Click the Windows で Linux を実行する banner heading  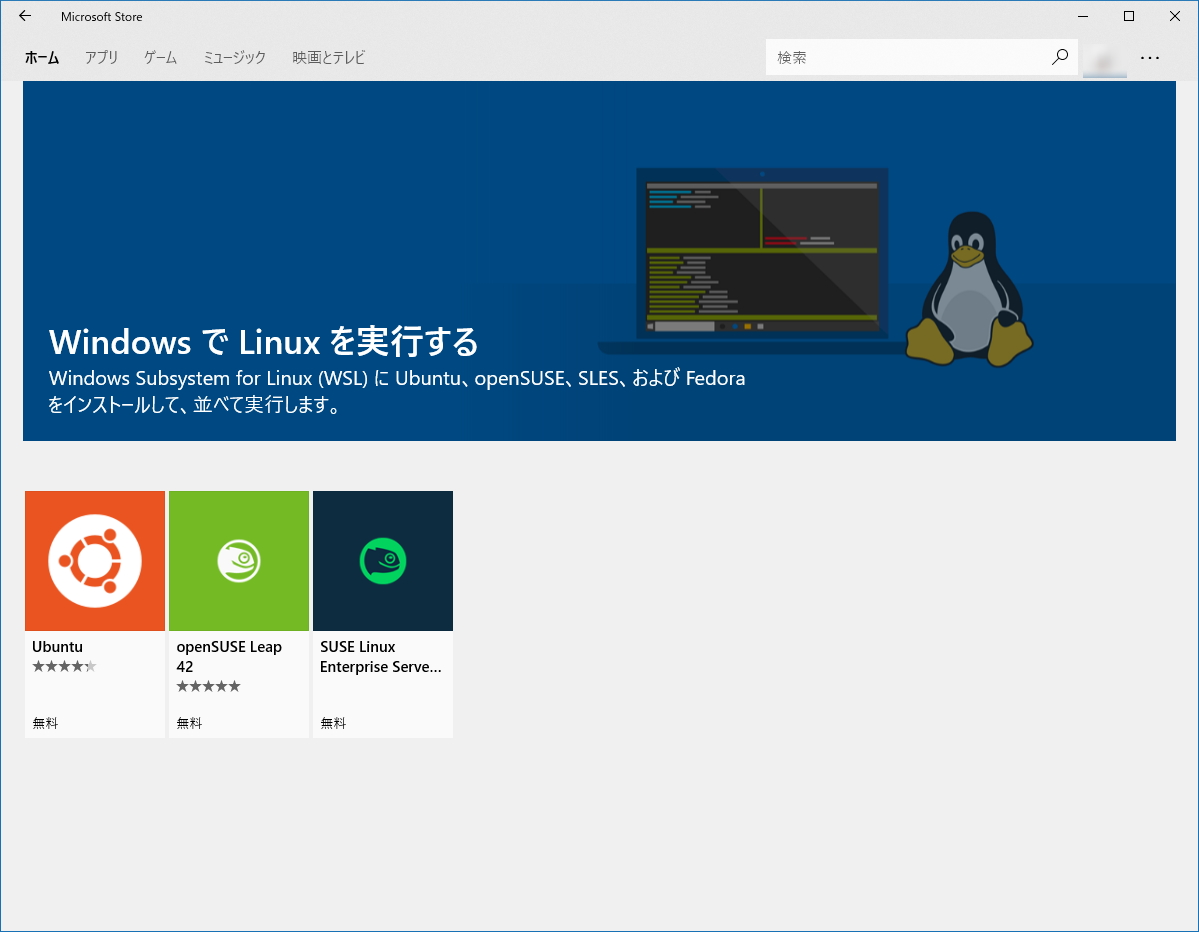pos(264,342)
